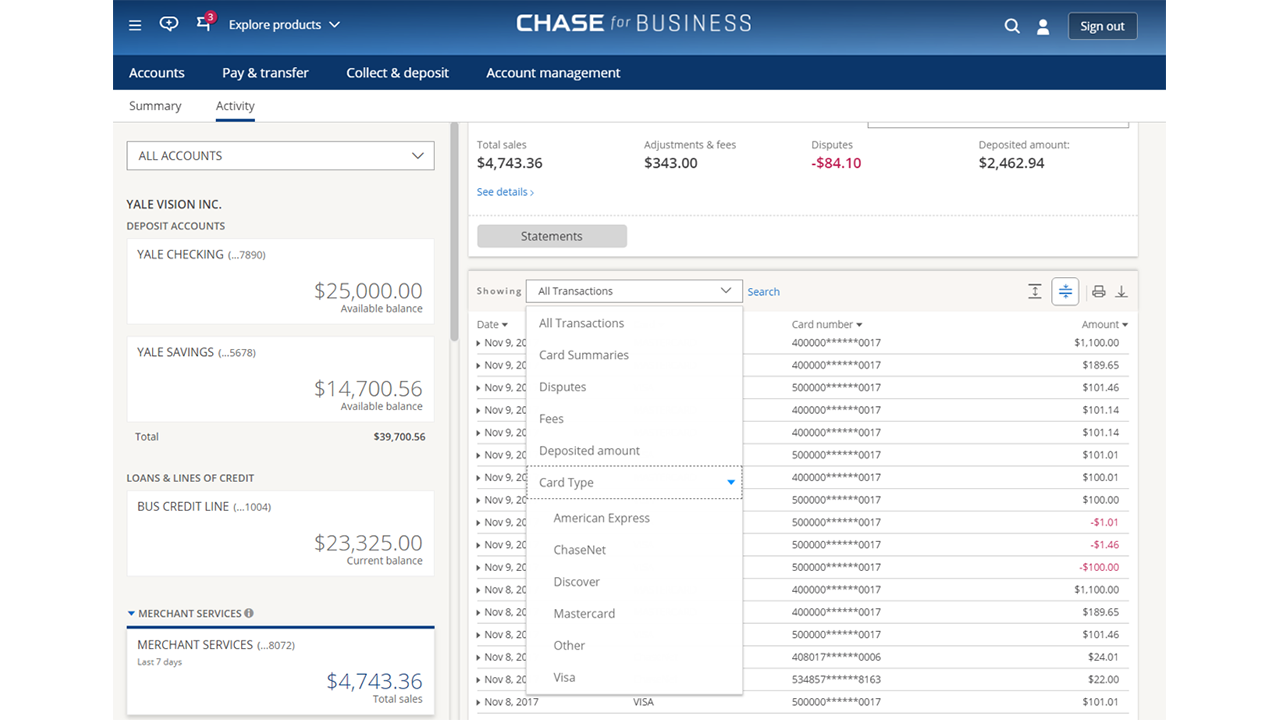
Task: Click the $4,743.36 total sales value at top
Action: [x=510, y=163]
